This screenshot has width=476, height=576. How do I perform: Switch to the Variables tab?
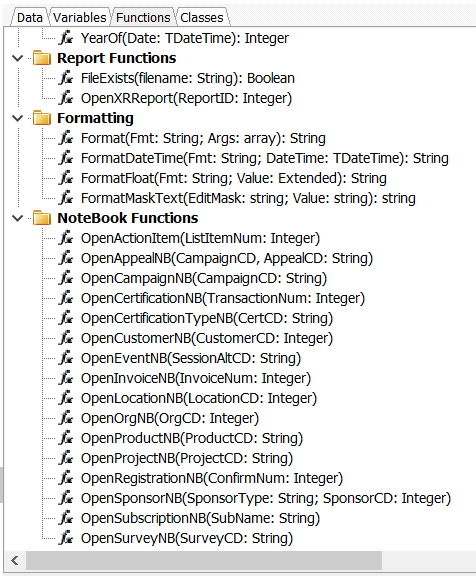[x=80, y=17]
